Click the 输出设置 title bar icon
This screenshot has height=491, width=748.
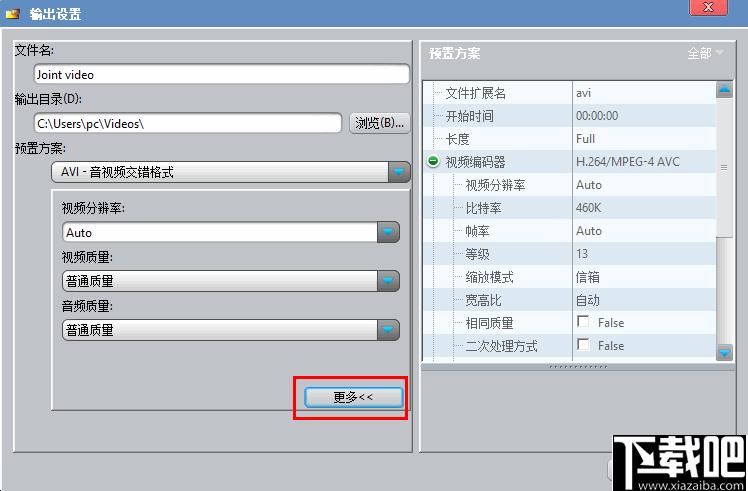[x=12, y=14]
